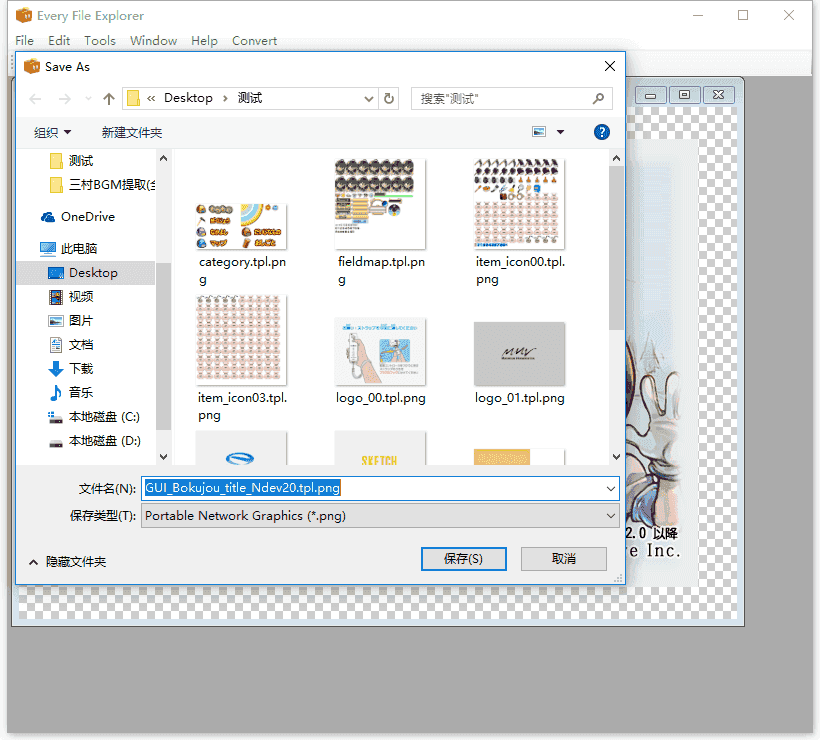Minimize the inner image viewer window

(x=650, y=95)
